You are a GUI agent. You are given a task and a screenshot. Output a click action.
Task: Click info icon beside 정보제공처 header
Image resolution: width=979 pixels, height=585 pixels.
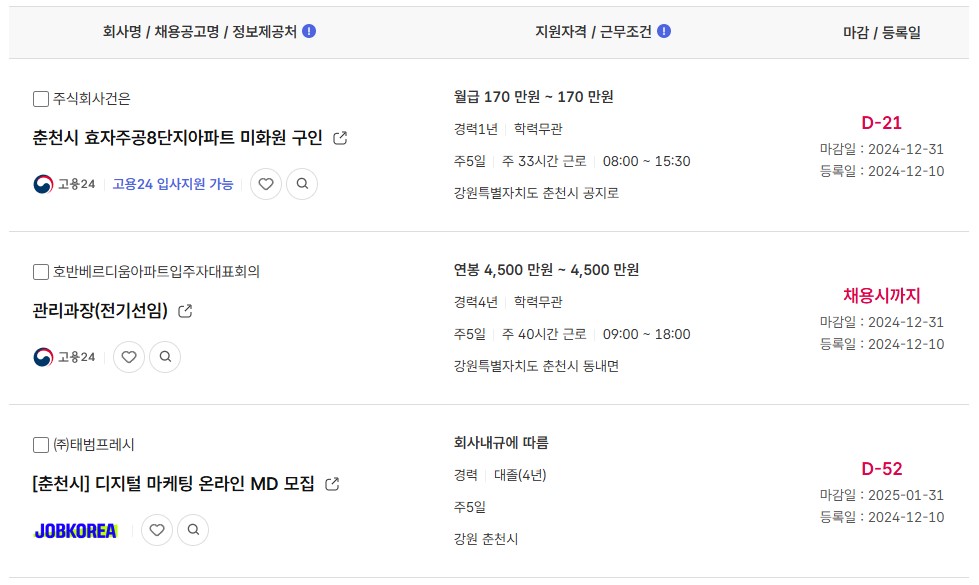[x=309, y=31]
